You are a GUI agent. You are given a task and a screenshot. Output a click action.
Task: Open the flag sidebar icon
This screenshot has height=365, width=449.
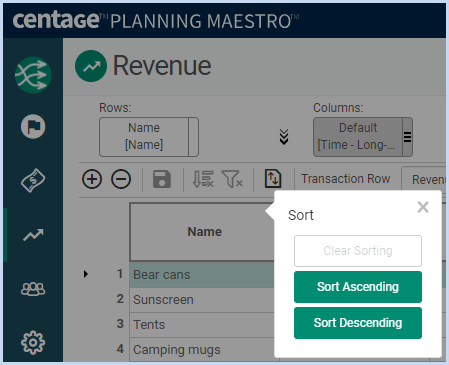pos(33,126)
